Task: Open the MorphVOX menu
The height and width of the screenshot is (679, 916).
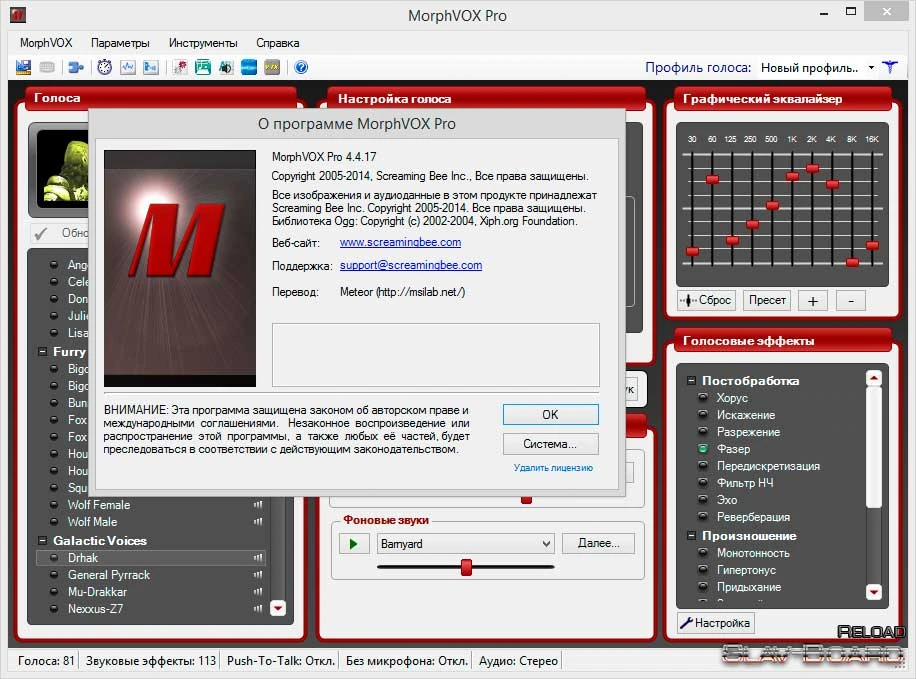Action: pos(46,43)
